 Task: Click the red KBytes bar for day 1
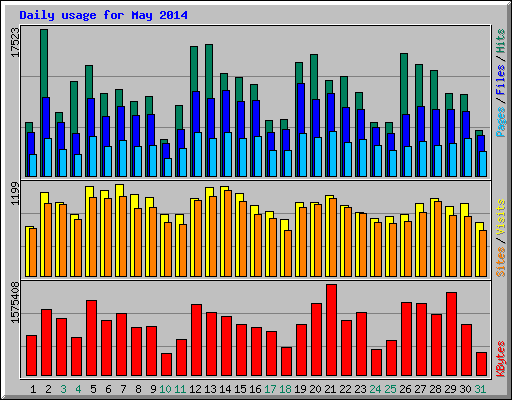tap(31, 356)
